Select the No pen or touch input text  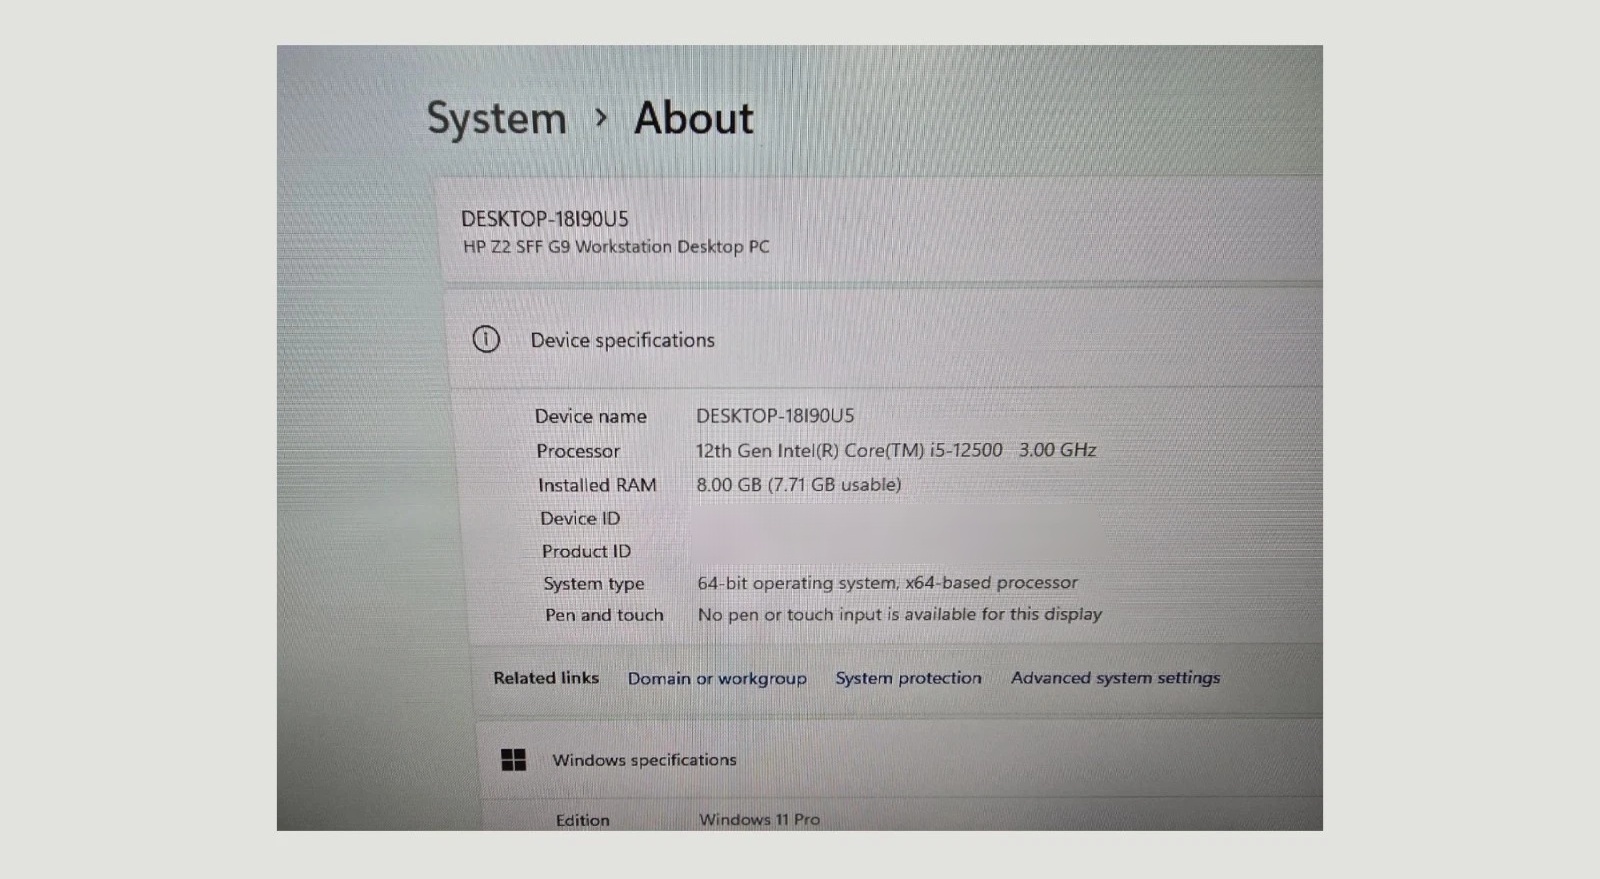point(899,615)
